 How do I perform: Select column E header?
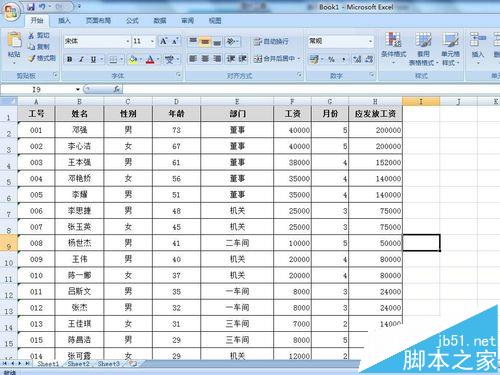pyautogui.click(x=237, y=101)
